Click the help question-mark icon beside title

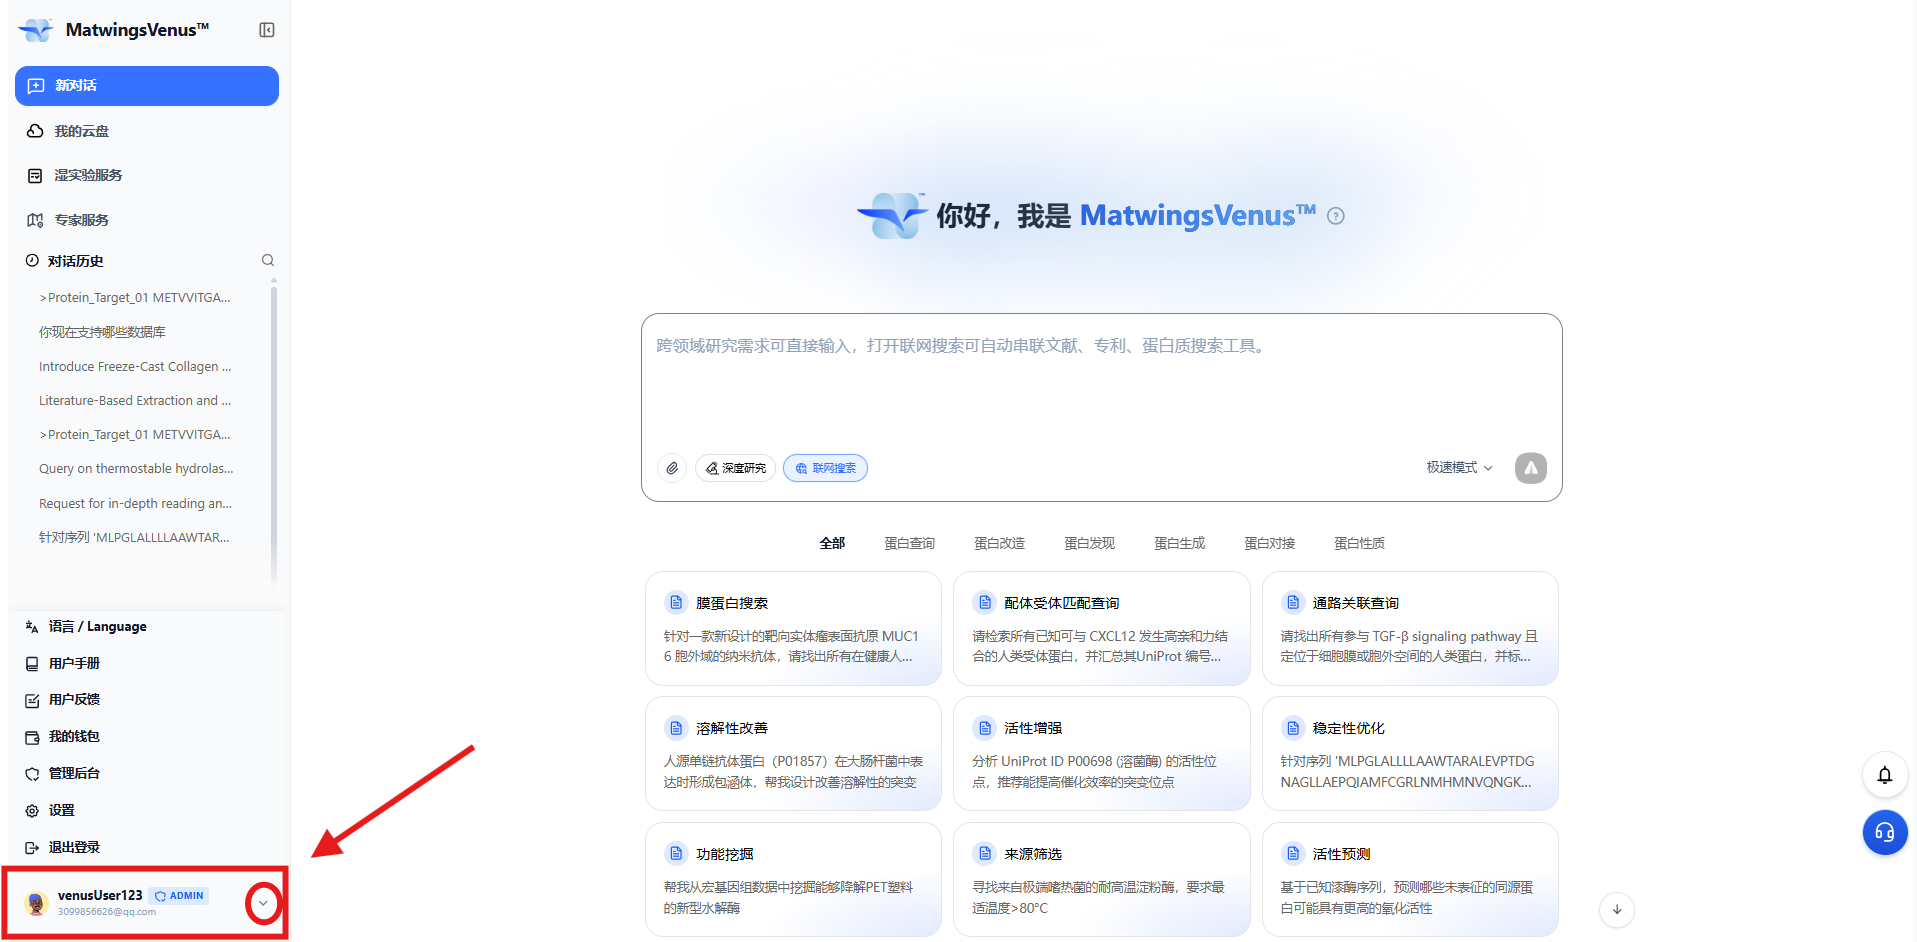click(x=1336, y=216)
